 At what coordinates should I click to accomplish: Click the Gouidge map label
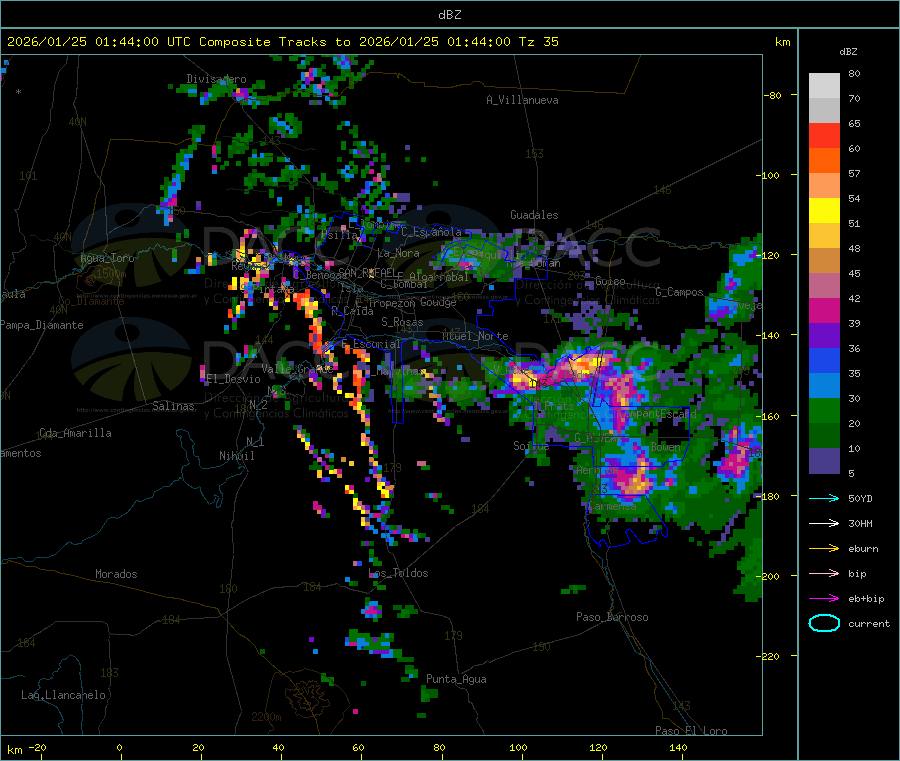pos(438,302)
